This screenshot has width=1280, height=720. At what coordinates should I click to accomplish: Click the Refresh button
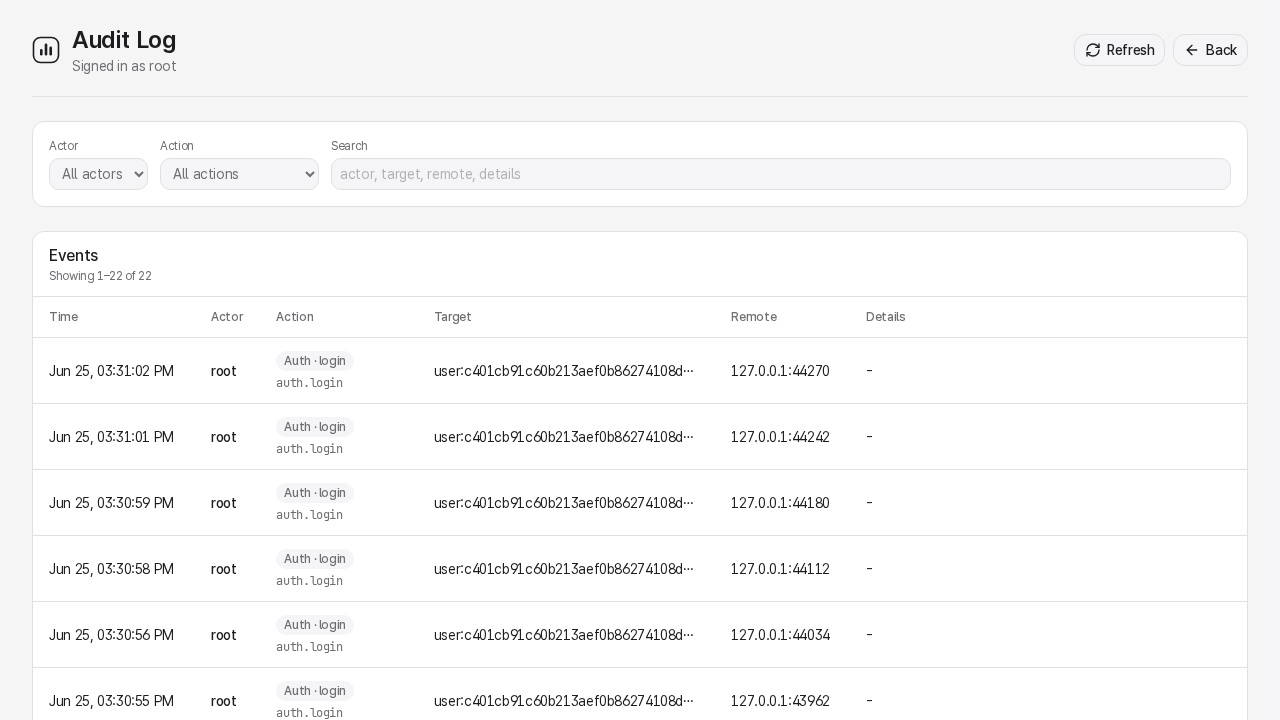(x=1119, y=50)
